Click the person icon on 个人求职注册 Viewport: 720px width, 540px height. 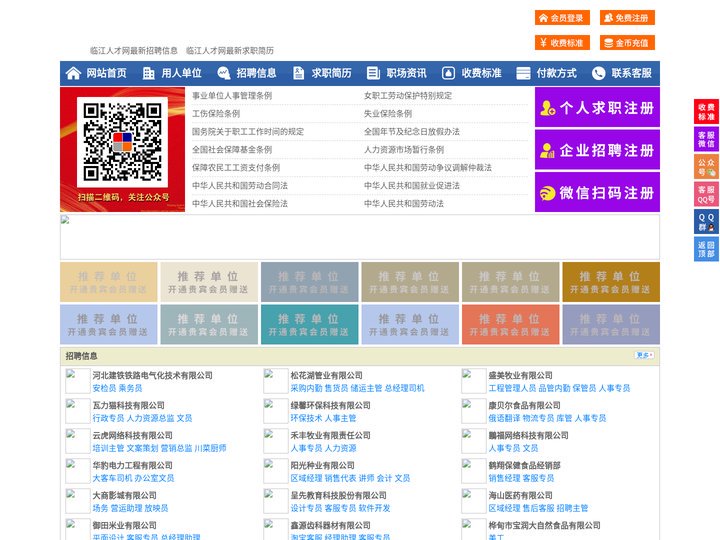pyautogui.click(x=547, y=108)
